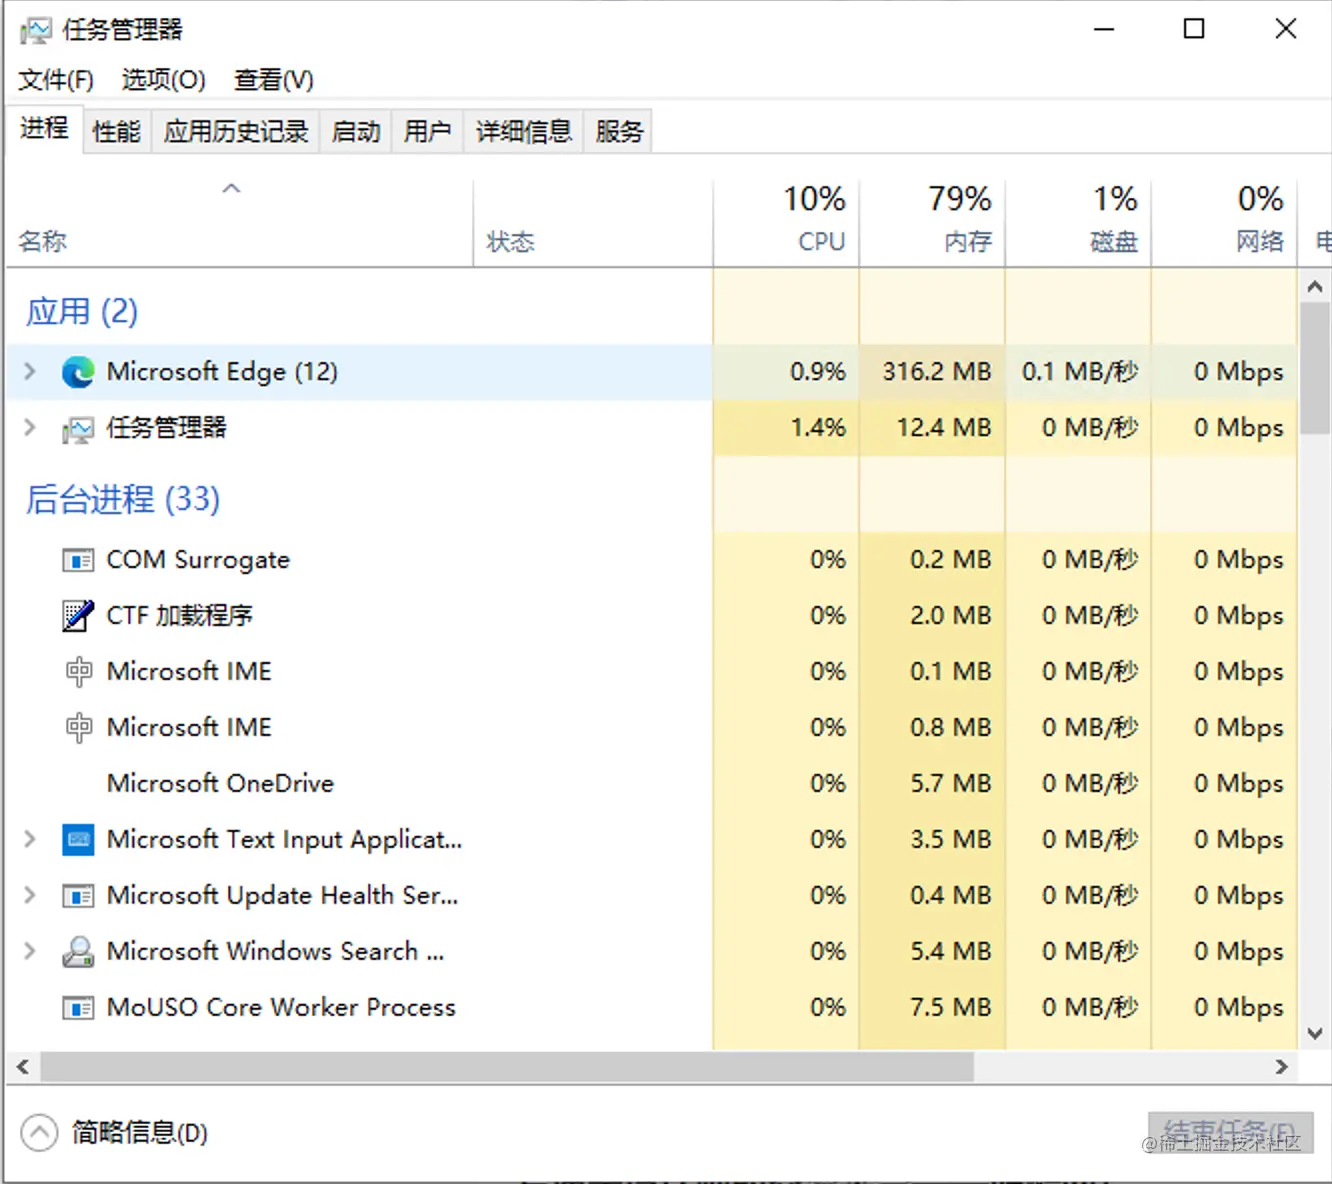Click the 任务管理器 icon in apps list
1332x1184 pixels.
click(78, 429)
